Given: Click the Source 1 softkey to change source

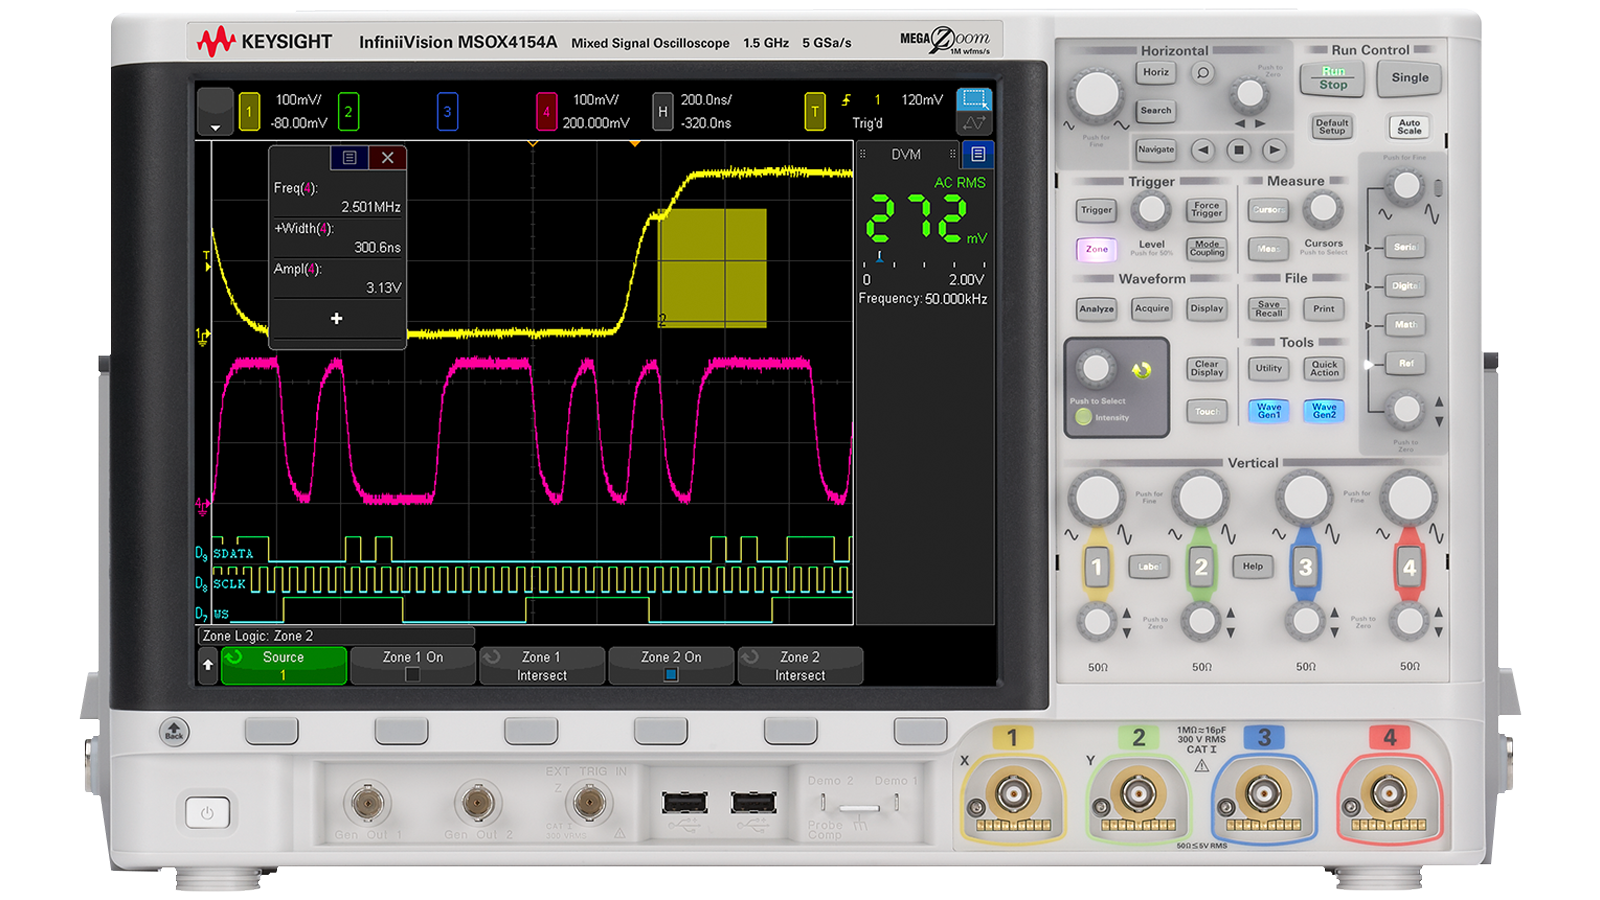Looking at the screenshot, I should [x=283, y=665].
